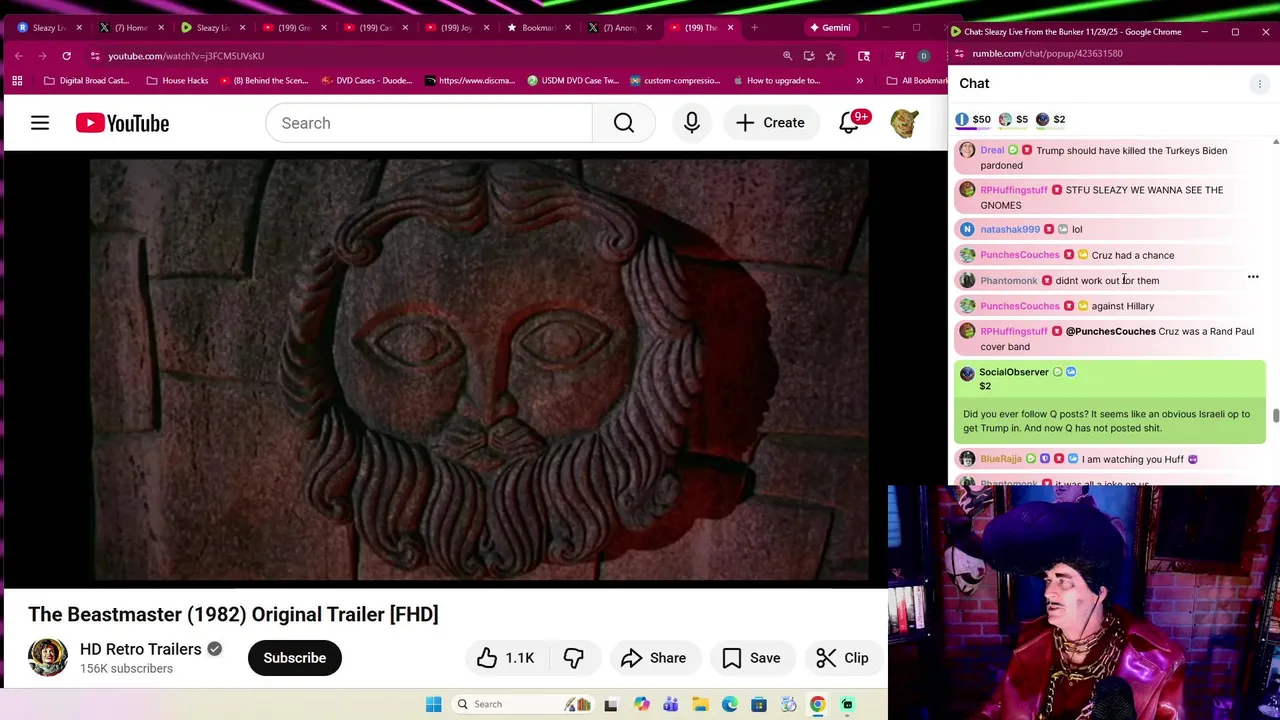Open All Bookmarks folder

917,80
